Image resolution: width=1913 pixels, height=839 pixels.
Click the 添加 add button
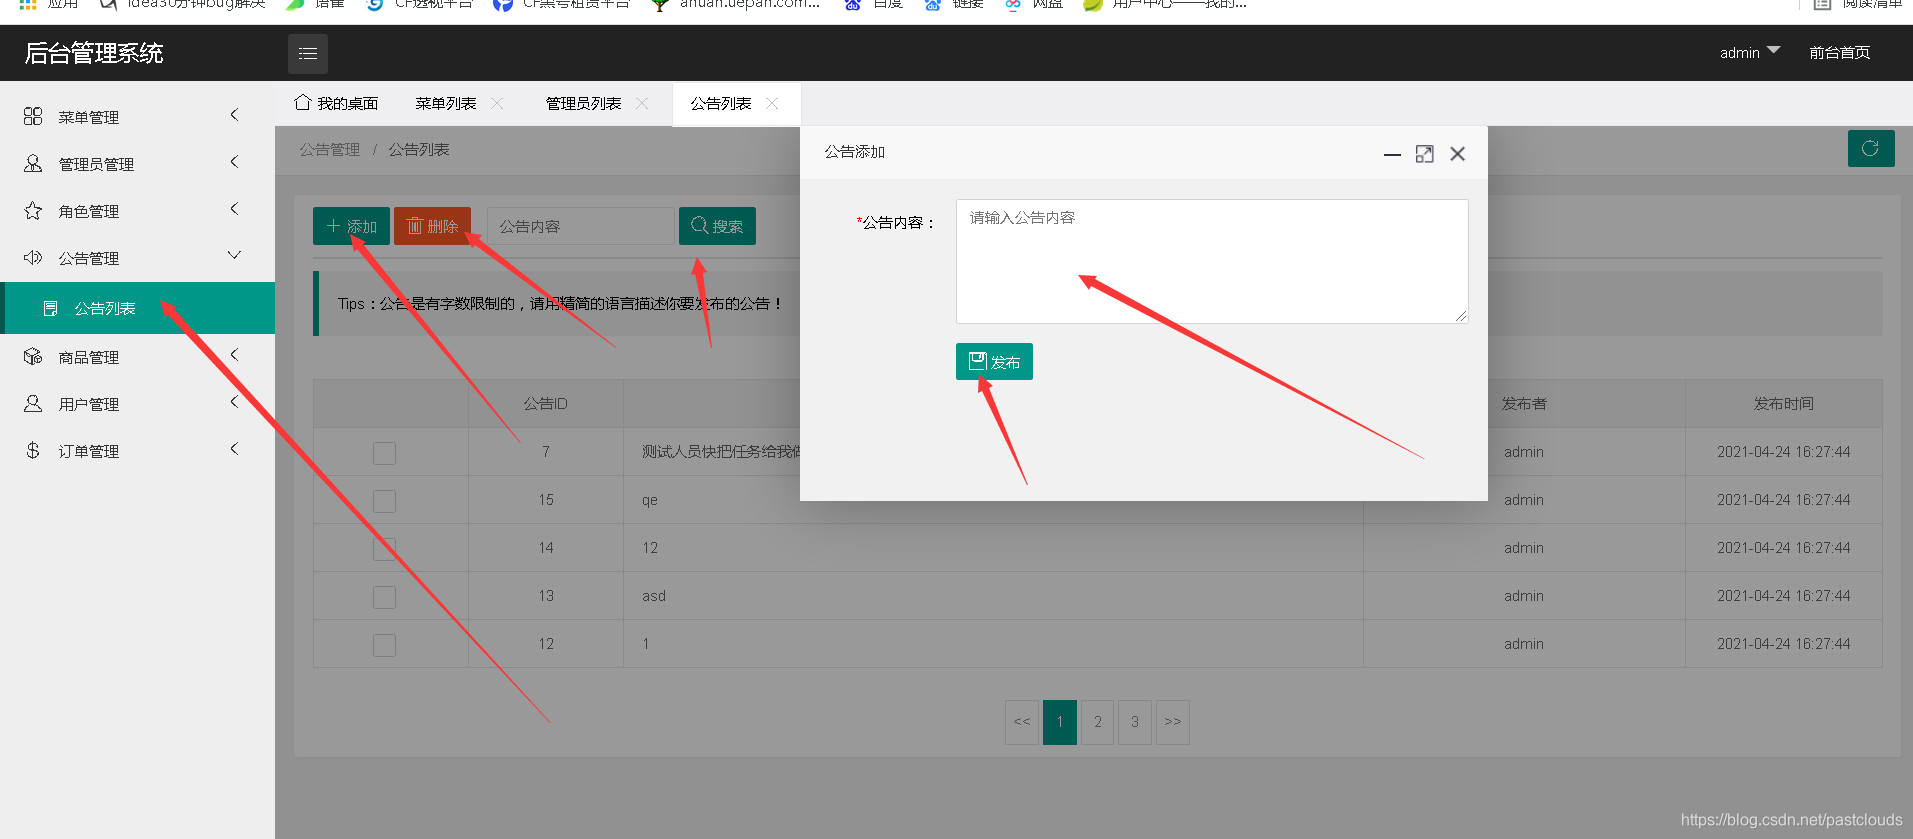pos(351,226)
